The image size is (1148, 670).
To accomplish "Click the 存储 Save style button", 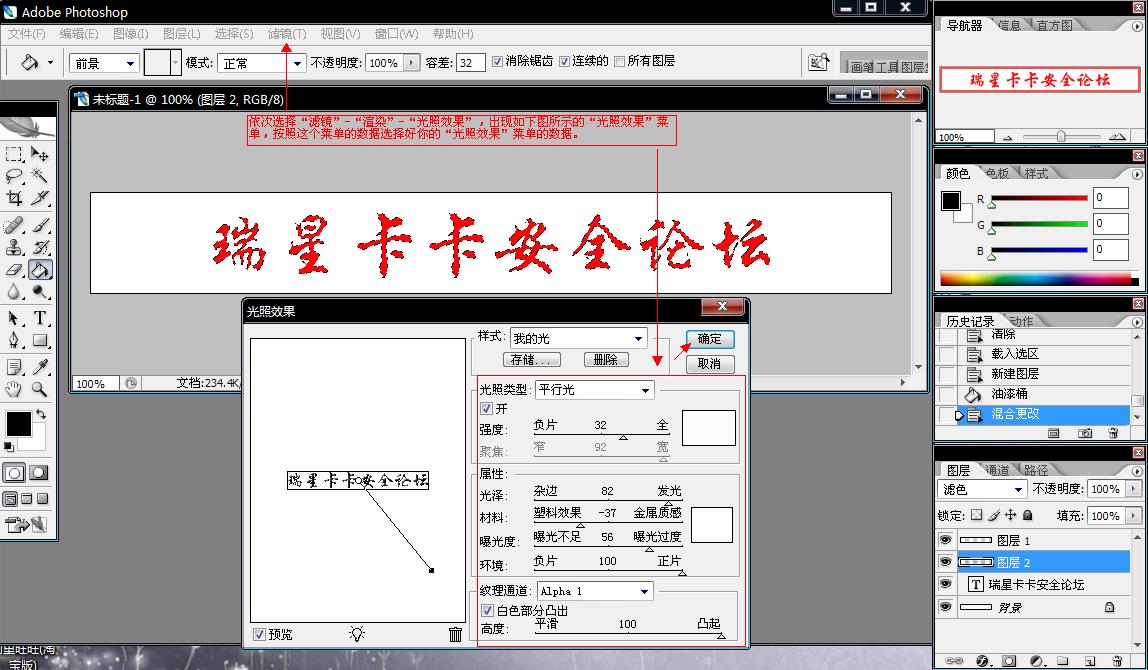I will tap(532, 360).
